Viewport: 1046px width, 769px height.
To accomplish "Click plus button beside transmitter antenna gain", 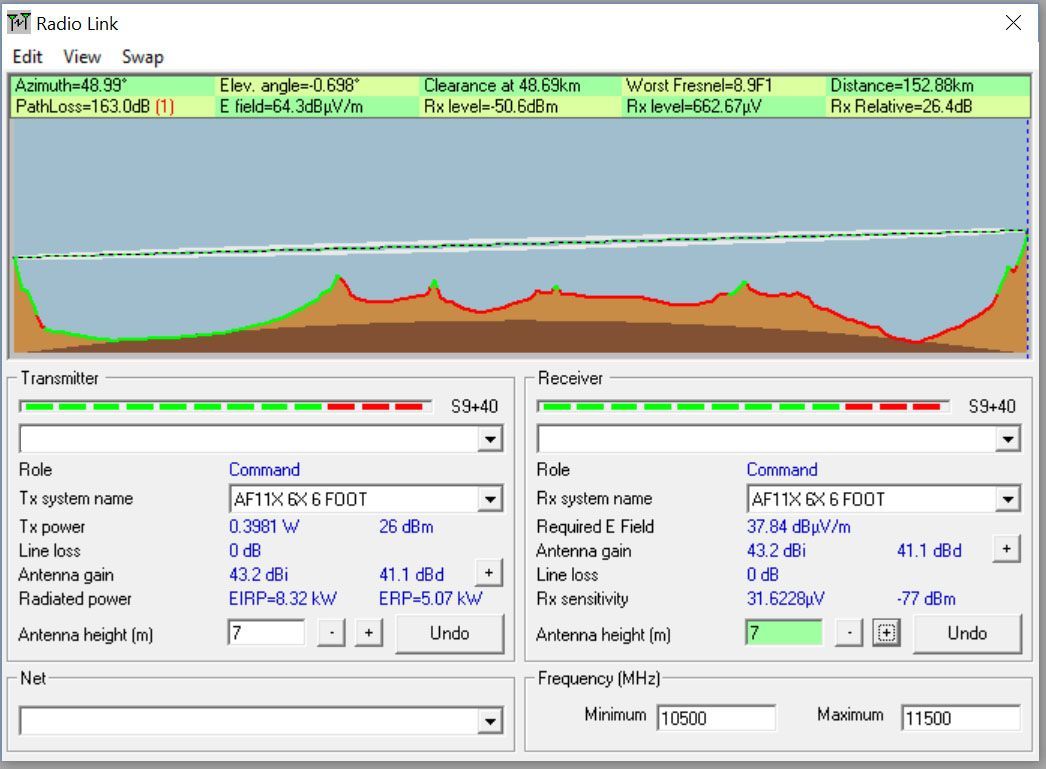I will pyautogui.click(x=488, y=573).
